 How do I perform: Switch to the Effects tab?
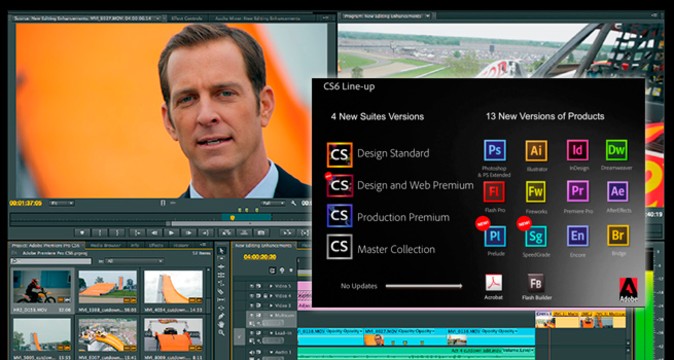point(156,245)
